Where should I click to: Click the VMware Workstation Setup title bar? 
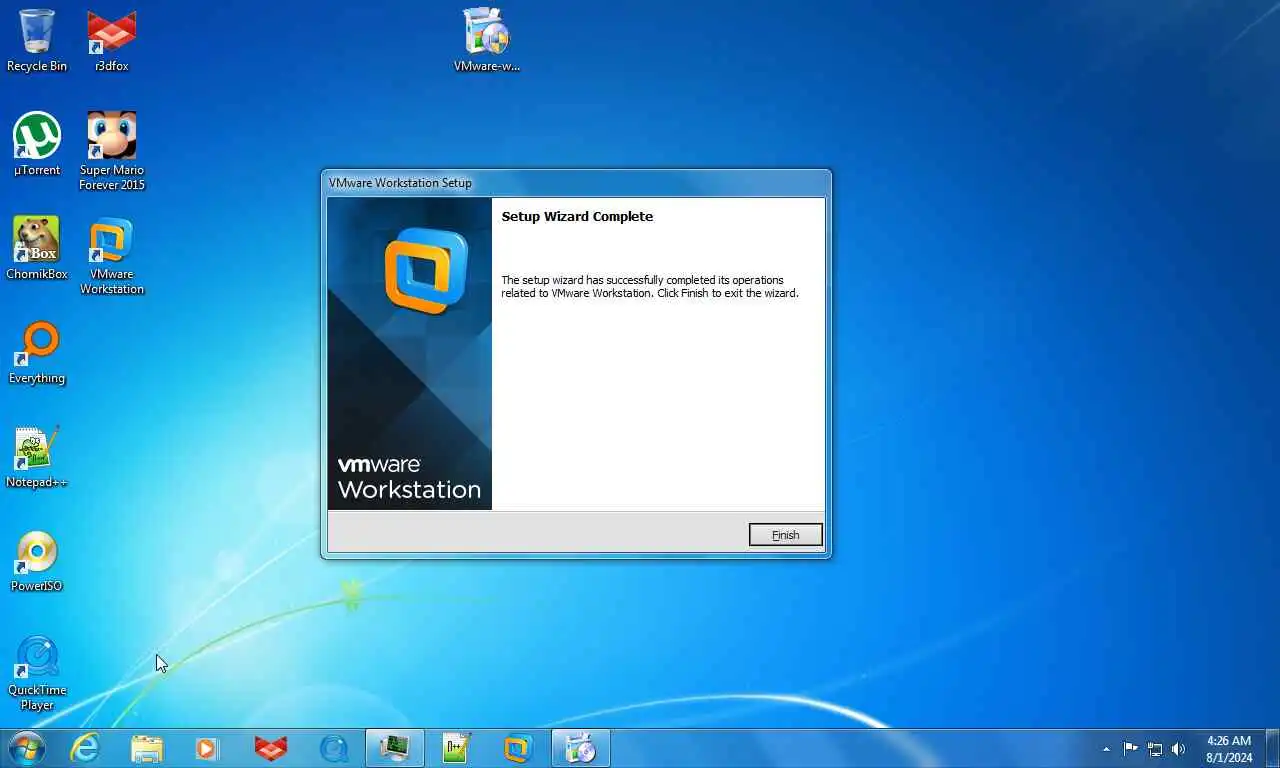(x=576, y=183)
